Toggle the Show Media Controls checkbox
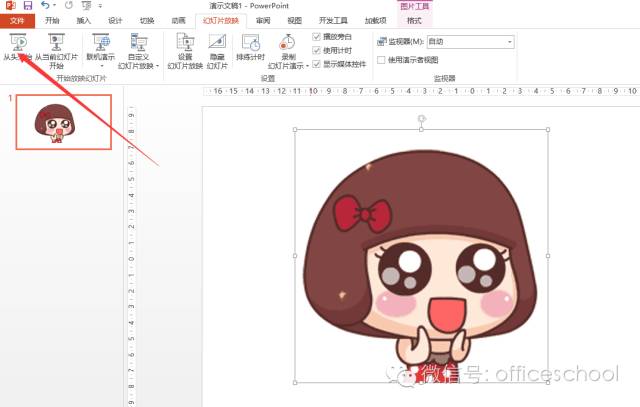 (x=316, y=64)
